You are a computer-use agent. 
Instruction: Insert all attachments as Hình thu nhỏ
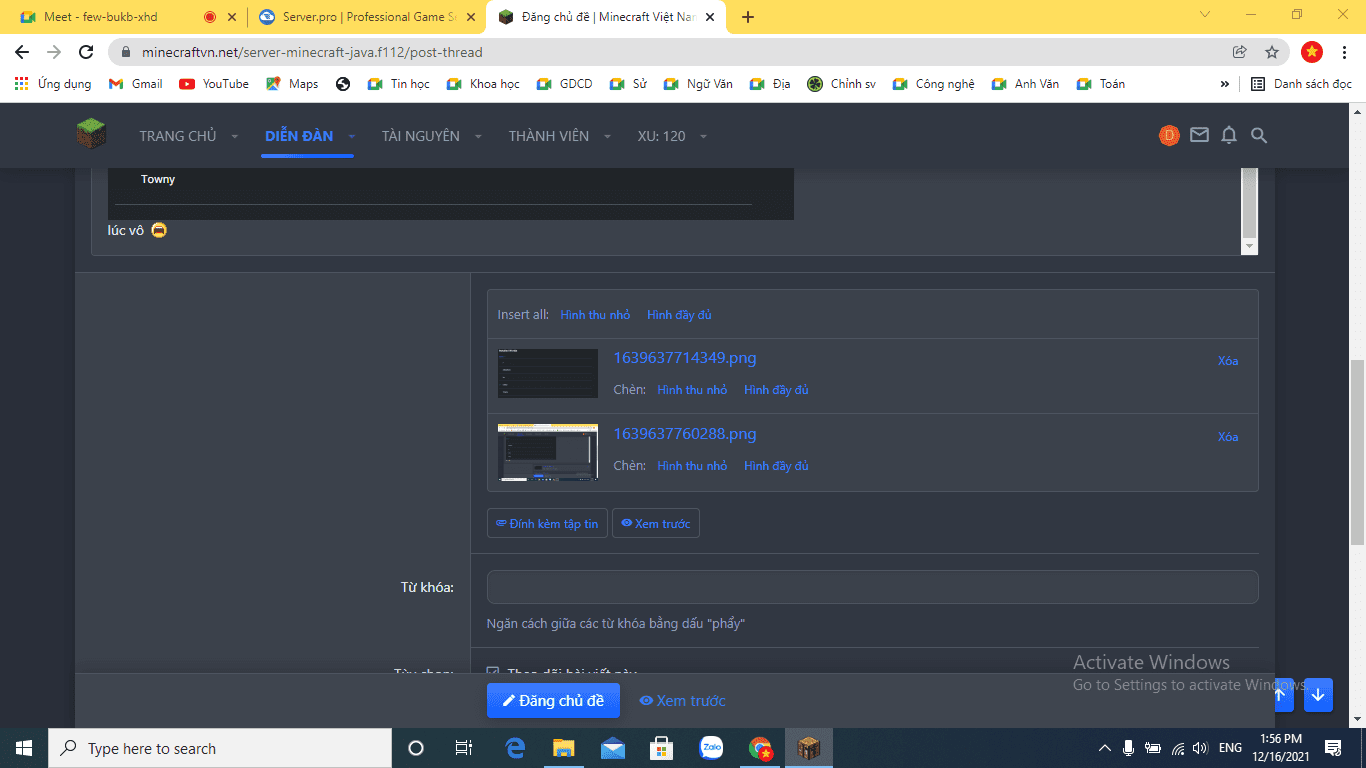tap(595, 315)
